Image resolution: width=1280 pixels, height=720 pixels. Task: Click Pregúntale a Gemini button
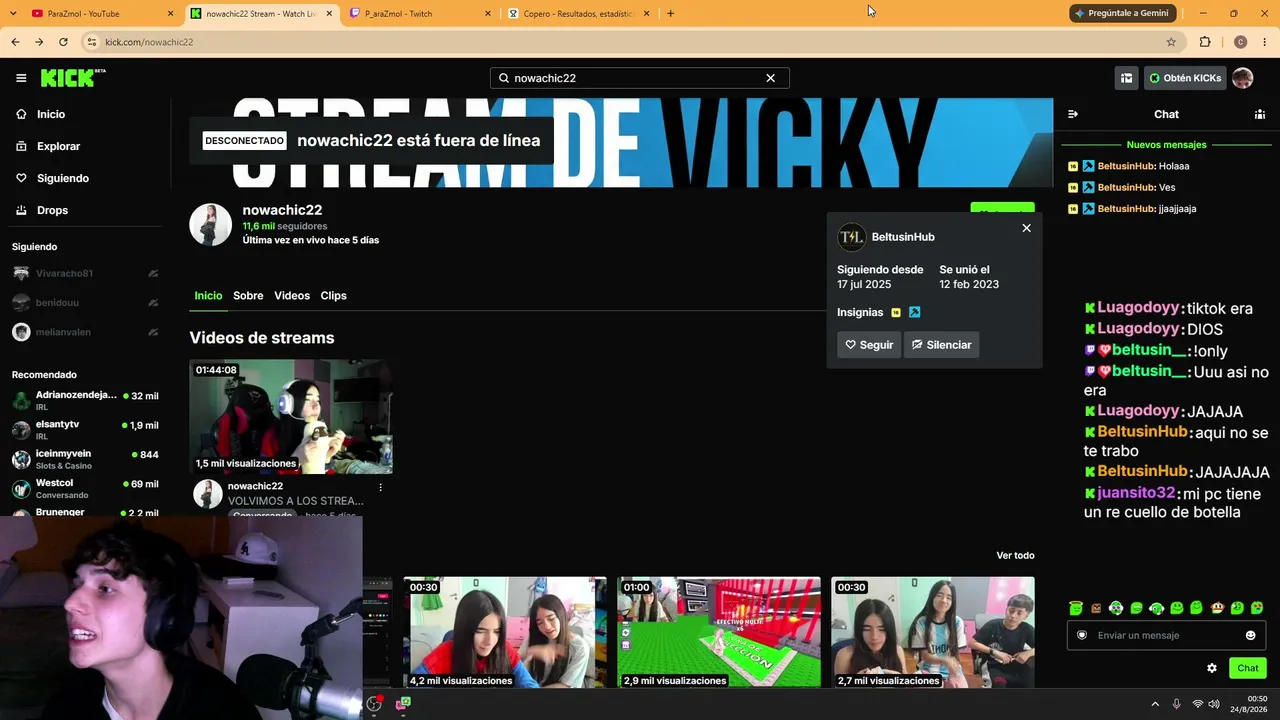pos(1121,14)
